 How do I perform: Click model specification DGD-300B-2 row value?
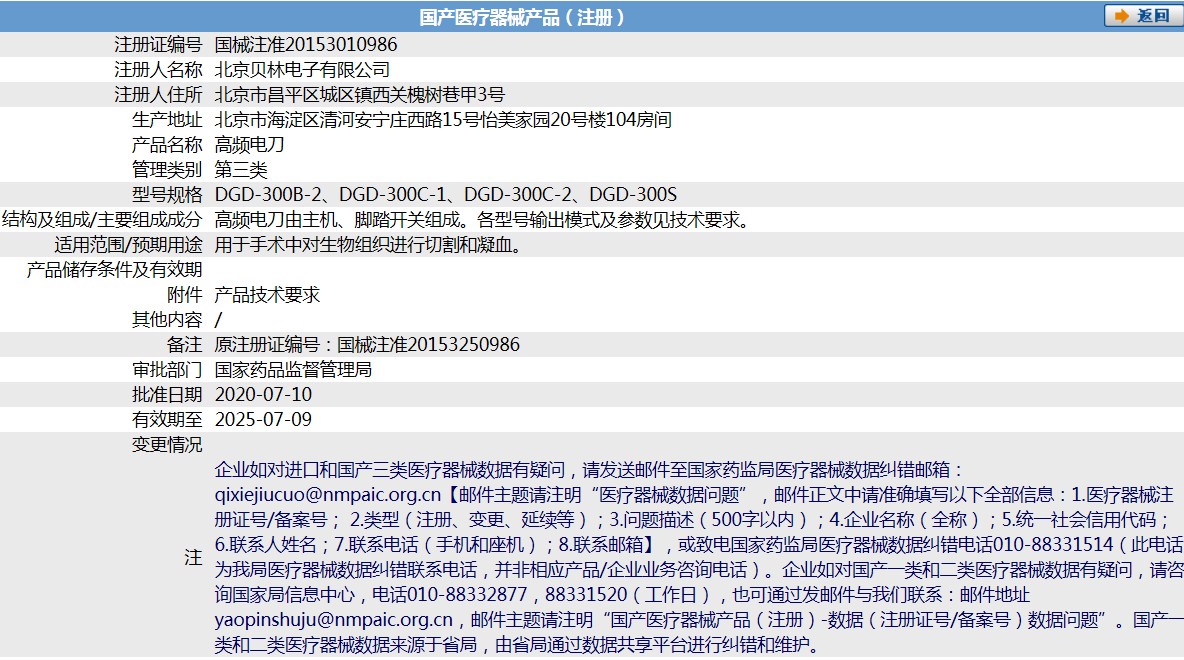446,194
